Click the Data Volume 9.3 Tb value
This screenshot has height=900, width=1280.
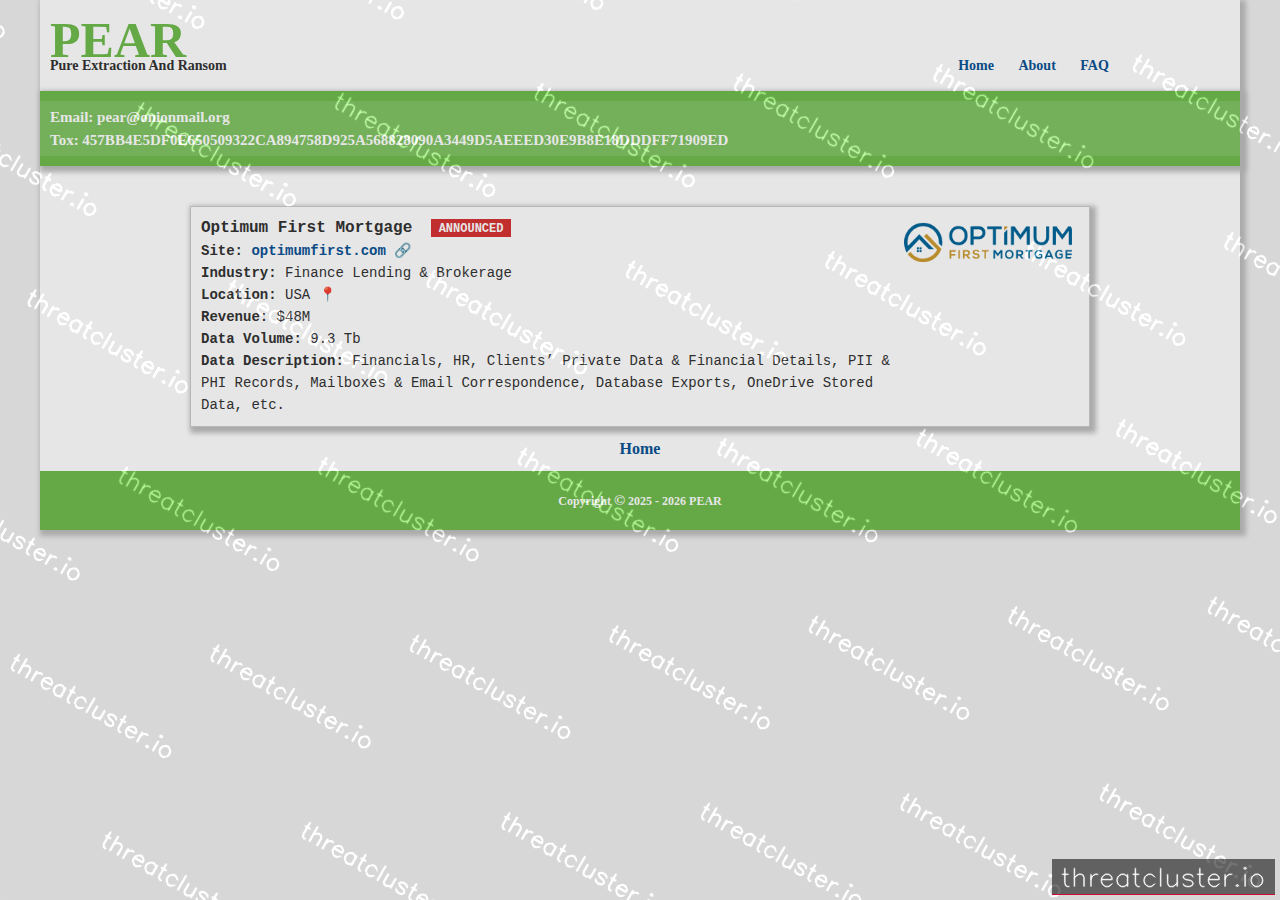[x=335, y=339]
